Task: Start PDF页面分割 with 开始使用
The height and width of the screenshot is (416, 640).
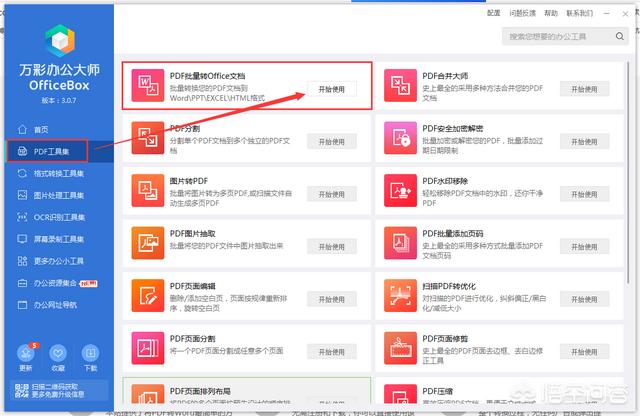Action: click(x=331, y=352)
